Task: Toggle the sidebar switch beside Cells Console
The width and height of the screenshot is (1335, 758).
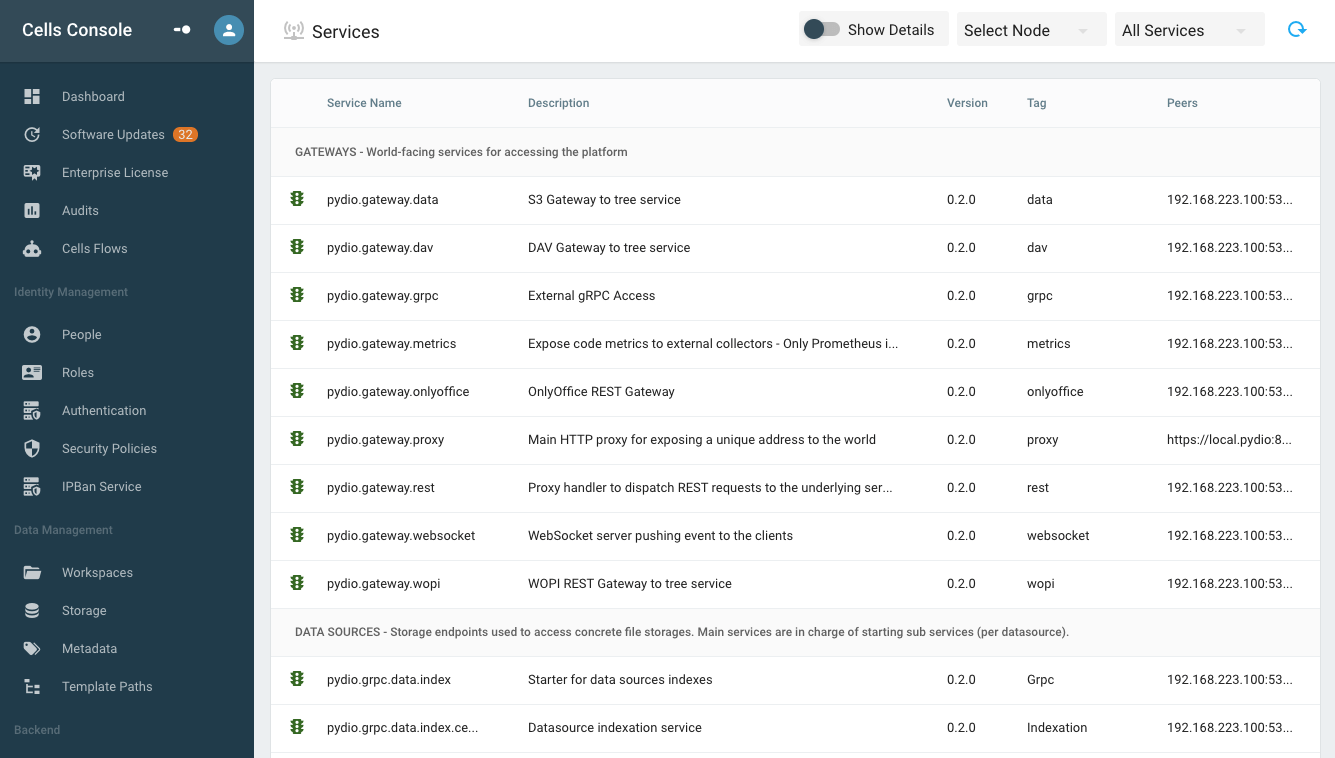Action: [182, 30]
